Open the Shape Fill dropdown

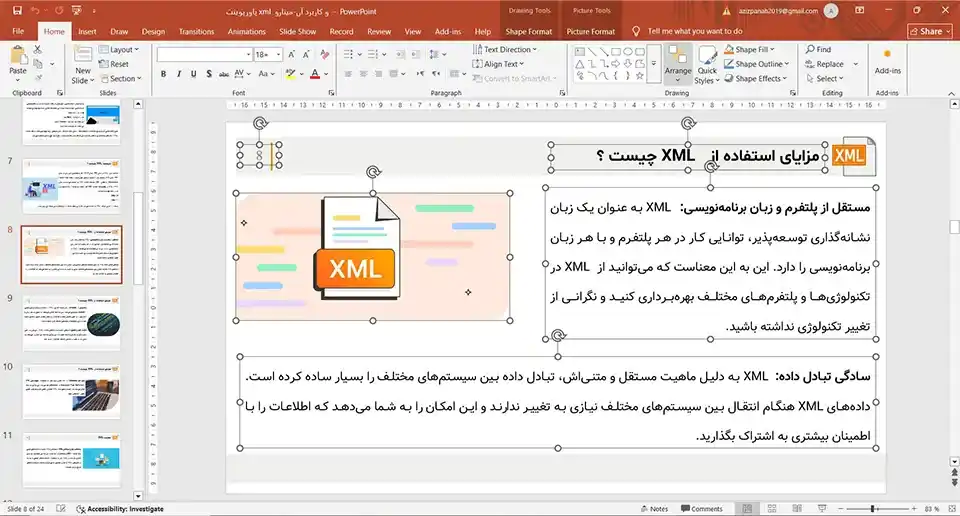pyautogui.click(x=750, y=50)
